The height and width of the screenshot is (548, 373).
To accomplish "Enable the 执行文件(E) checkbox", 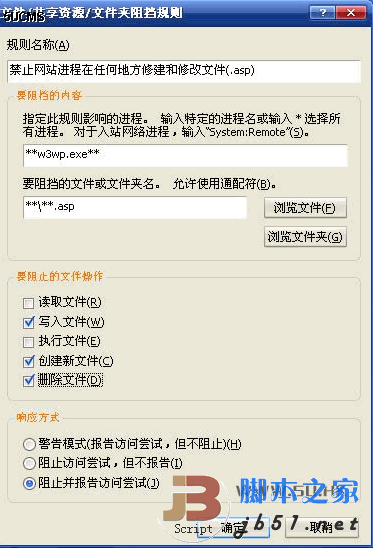I will (x=28, y=342).
